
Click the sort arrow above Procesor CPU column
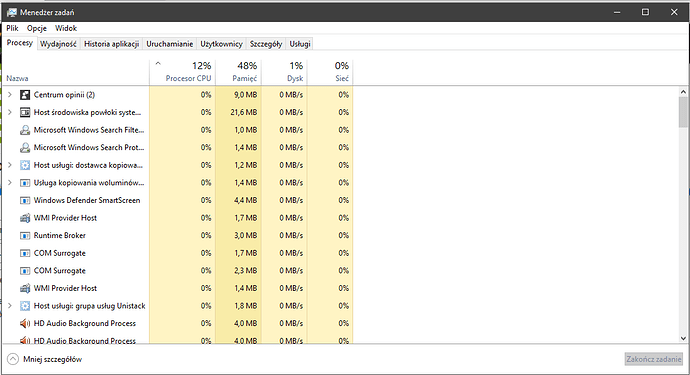158,64
